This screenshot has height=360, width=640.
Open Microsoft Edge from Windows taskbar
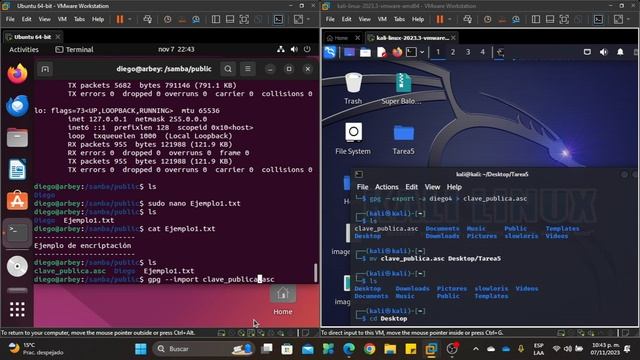tap(349, 349)
